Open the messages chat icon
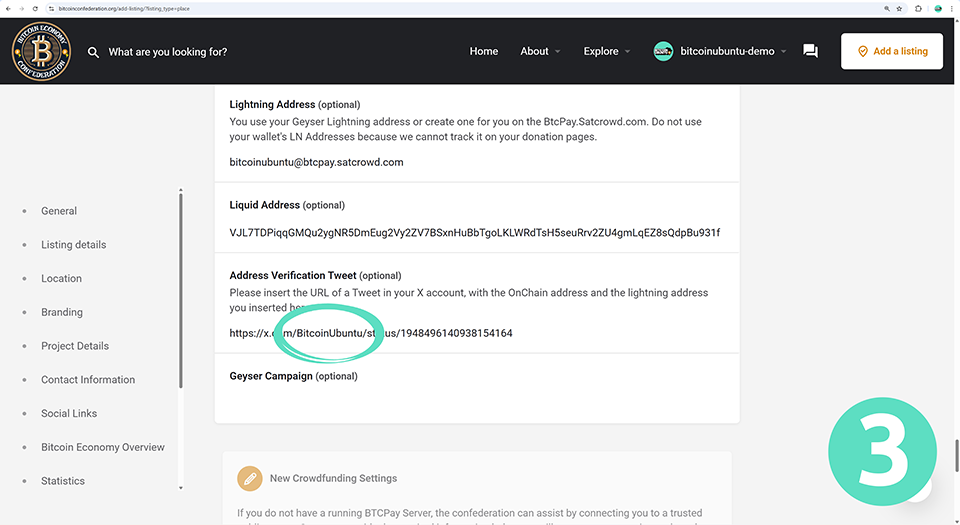Screen dimensions: 960x525 pyautogui.click(x=810, y=51)
